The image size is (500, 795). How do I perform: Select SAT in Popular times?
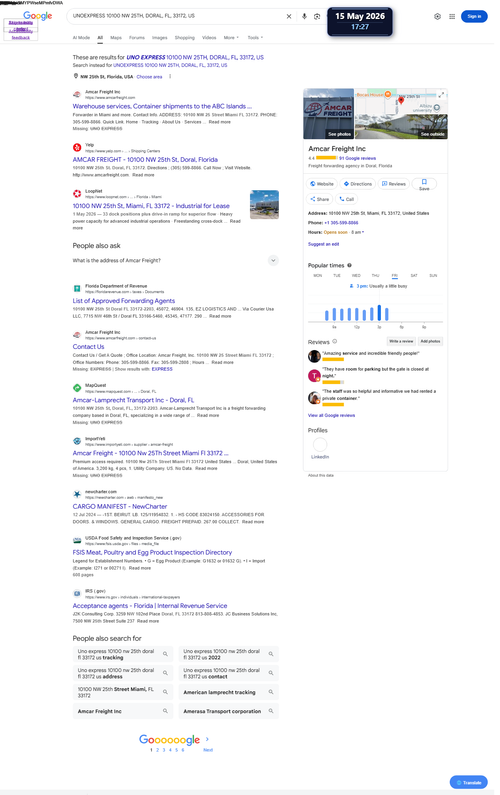tap(414, 275)
